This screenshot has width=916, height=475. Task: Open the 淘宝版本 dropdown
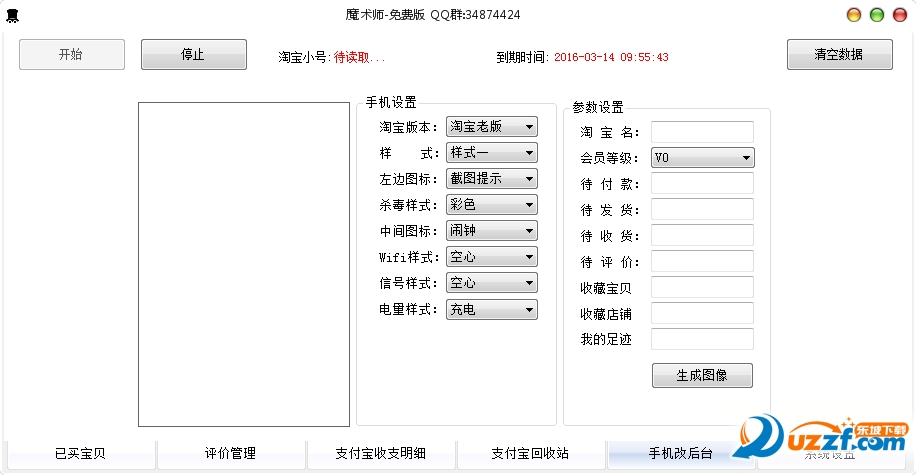(x=492, y=126)
